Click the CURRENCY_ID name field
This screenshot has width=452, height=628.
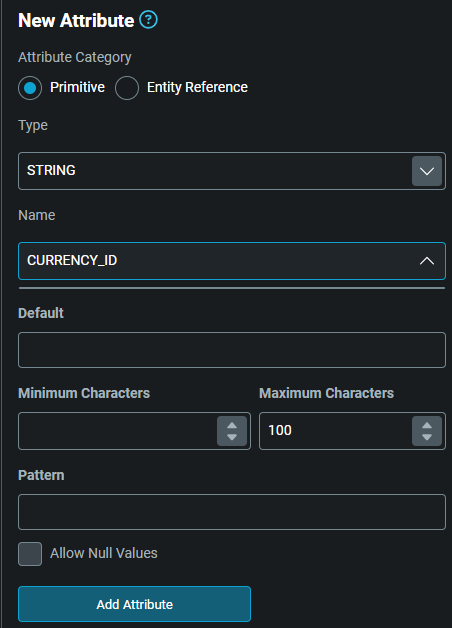232,261
